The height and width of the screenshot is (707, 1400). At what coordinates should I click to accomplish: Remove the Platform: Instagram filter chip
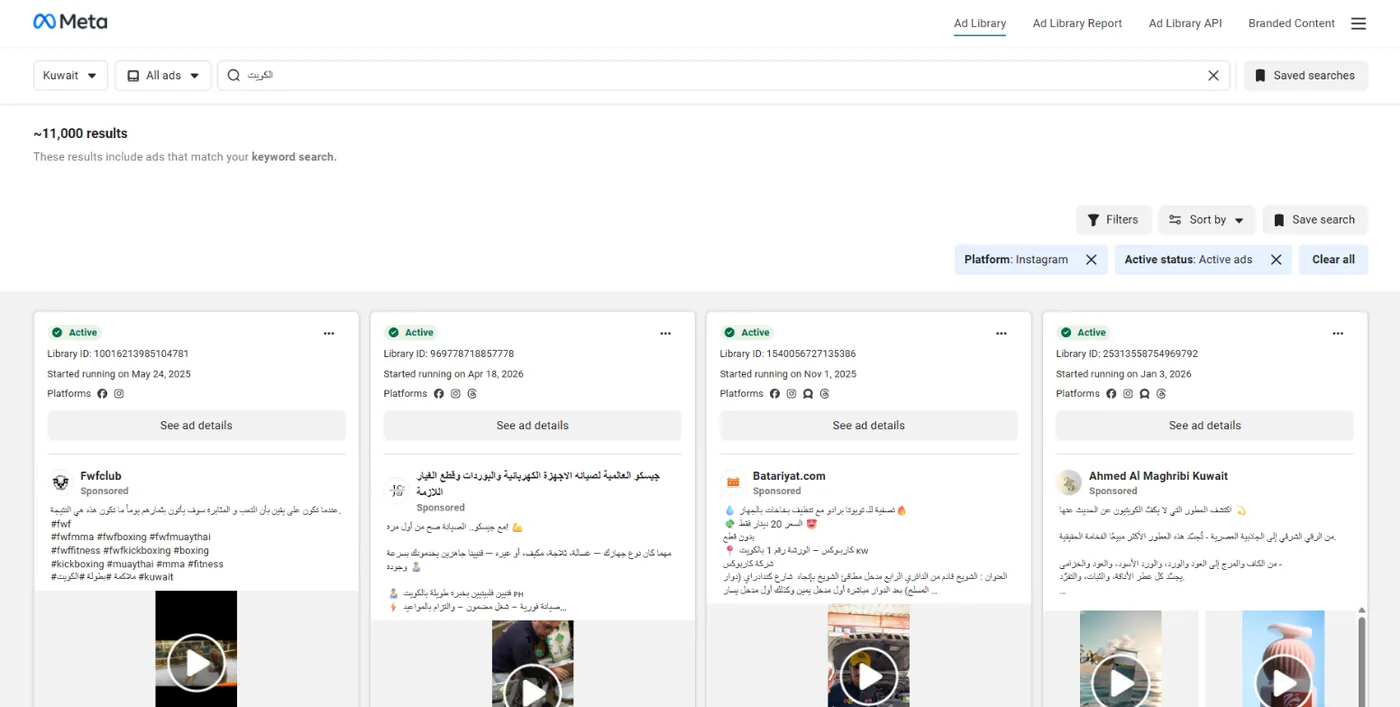click(x=1091, y=259)
